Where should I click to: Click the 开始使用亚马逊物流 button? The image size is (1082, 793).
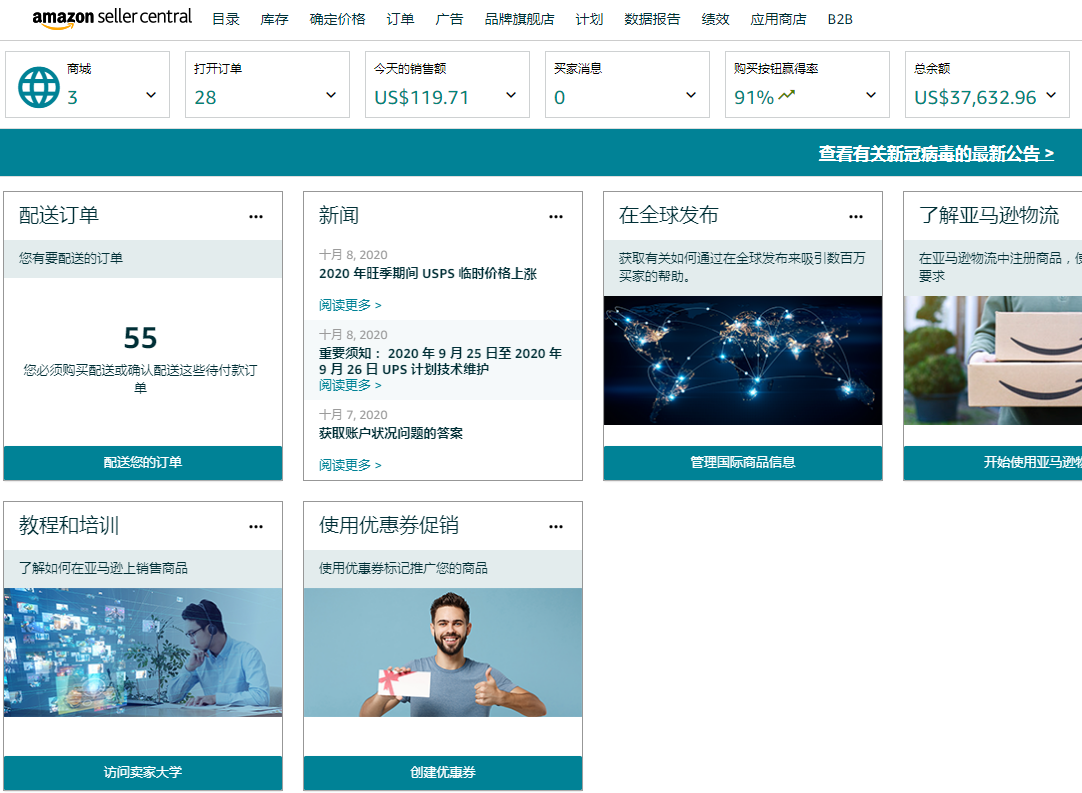pyautogui.click(x=992, y=462)
